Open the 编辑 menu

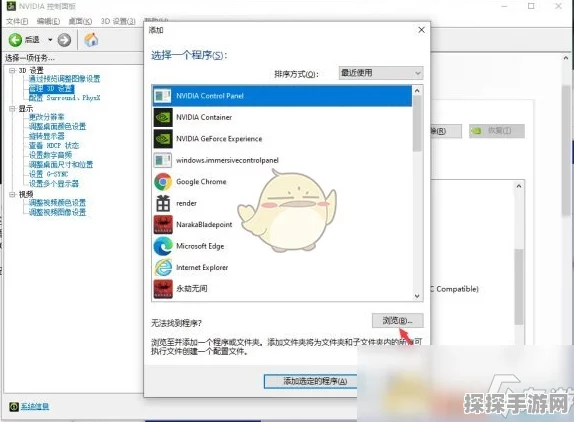[x=48, y=21]
